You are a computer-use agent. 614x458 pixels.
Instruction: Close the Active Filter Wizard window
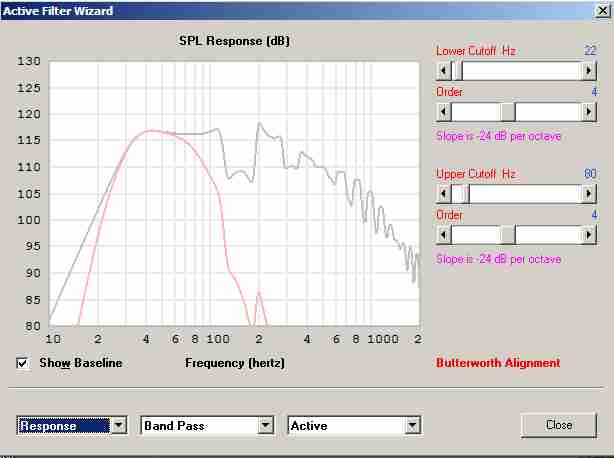603,11
